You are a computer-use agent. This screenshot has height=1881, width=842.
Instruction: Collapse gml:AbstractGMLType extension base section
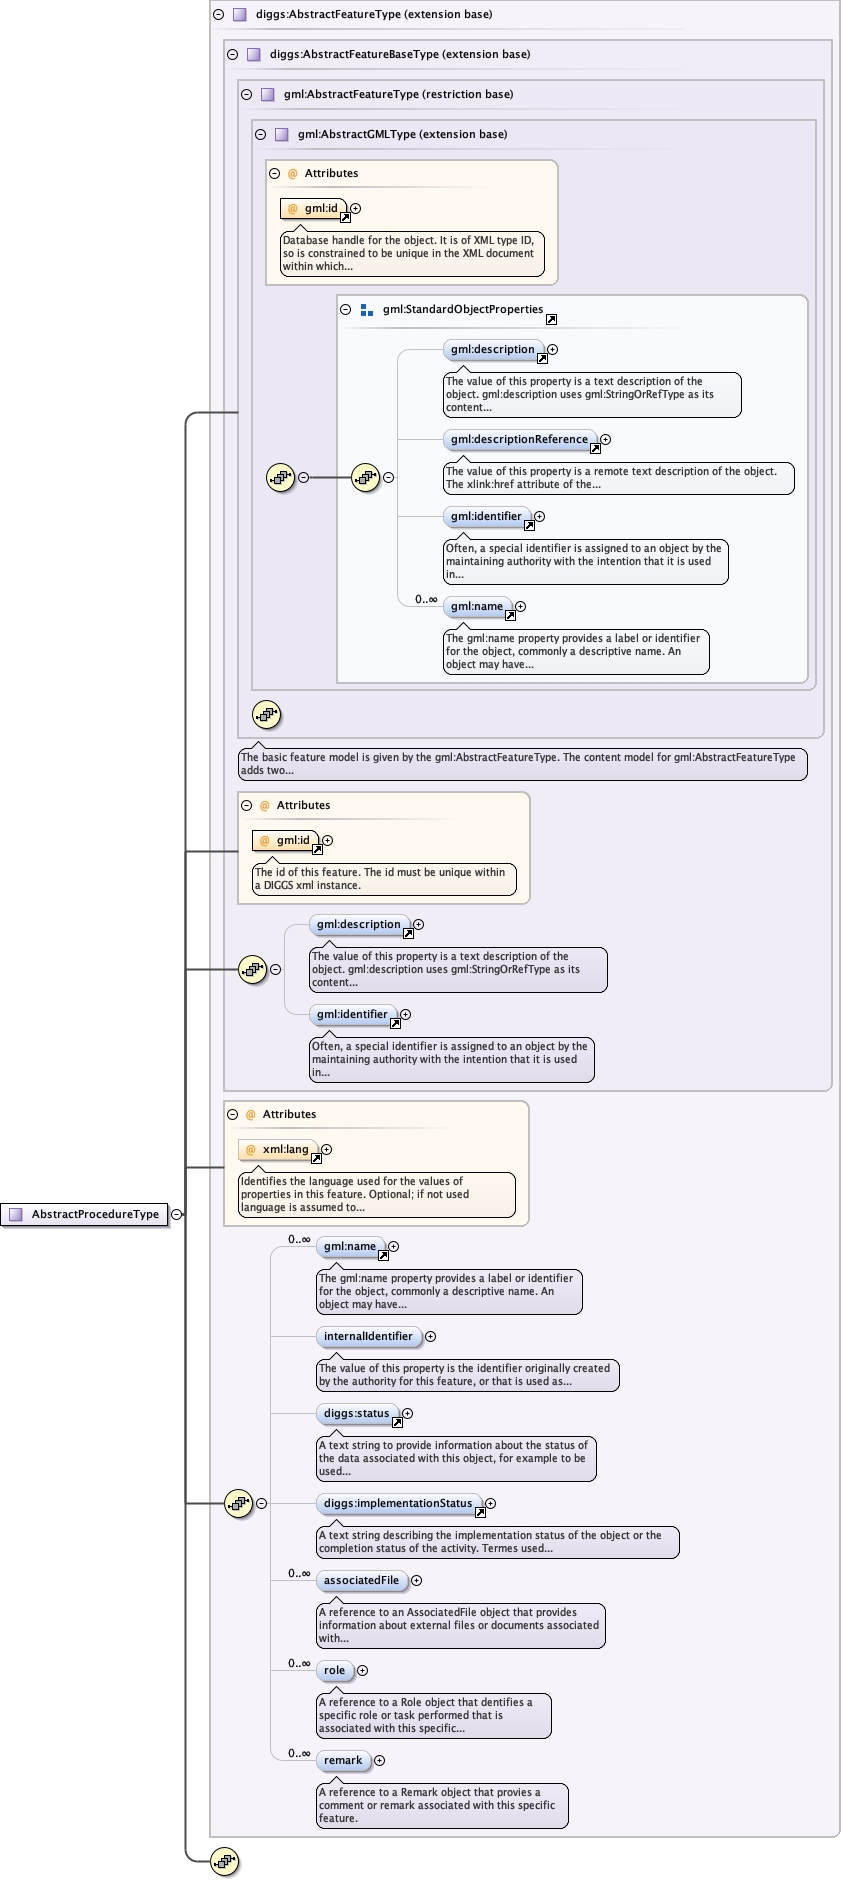pos(260,134)
